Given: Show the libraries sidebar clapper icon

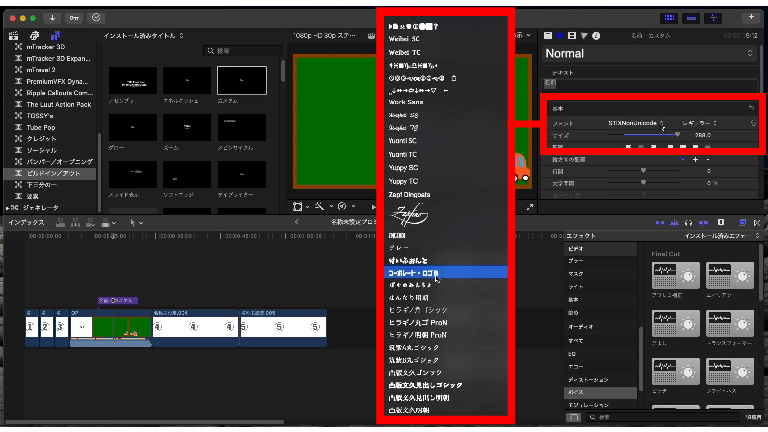Looking at the screenshot, I should click(x=14, y=36).
